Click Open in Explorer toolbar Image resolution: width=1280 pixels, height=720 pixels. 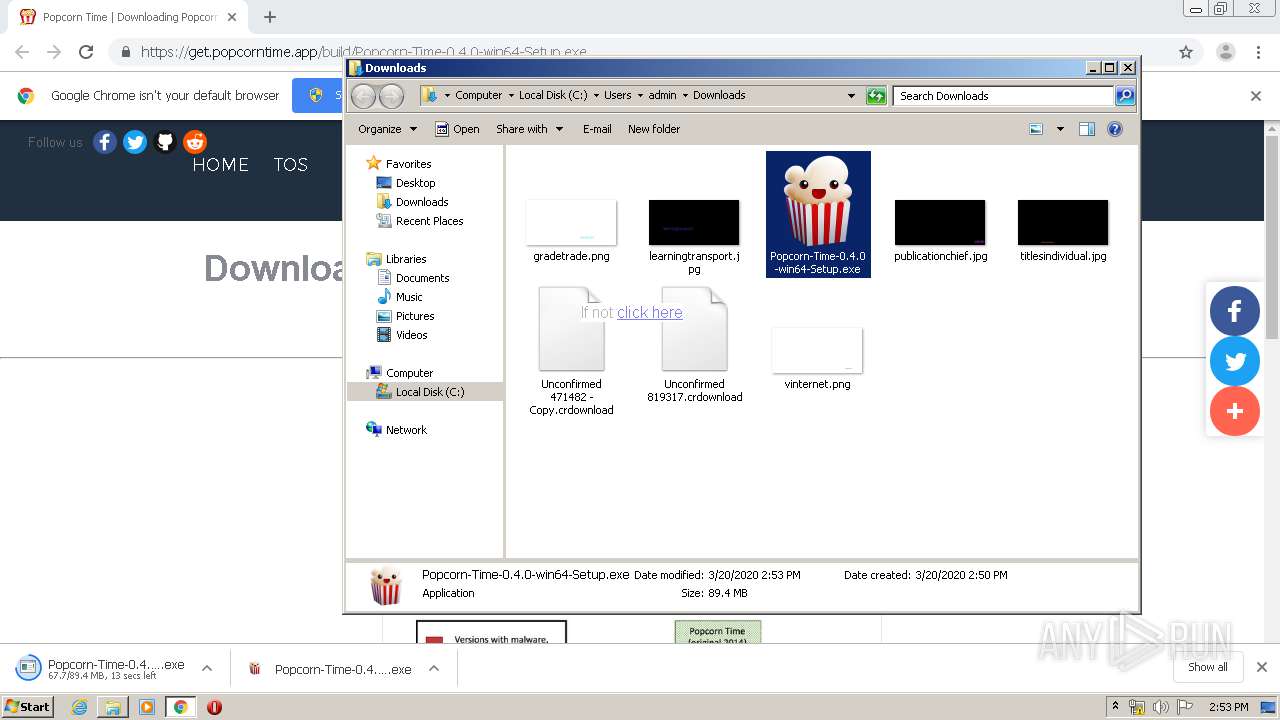tap(457, 129)
